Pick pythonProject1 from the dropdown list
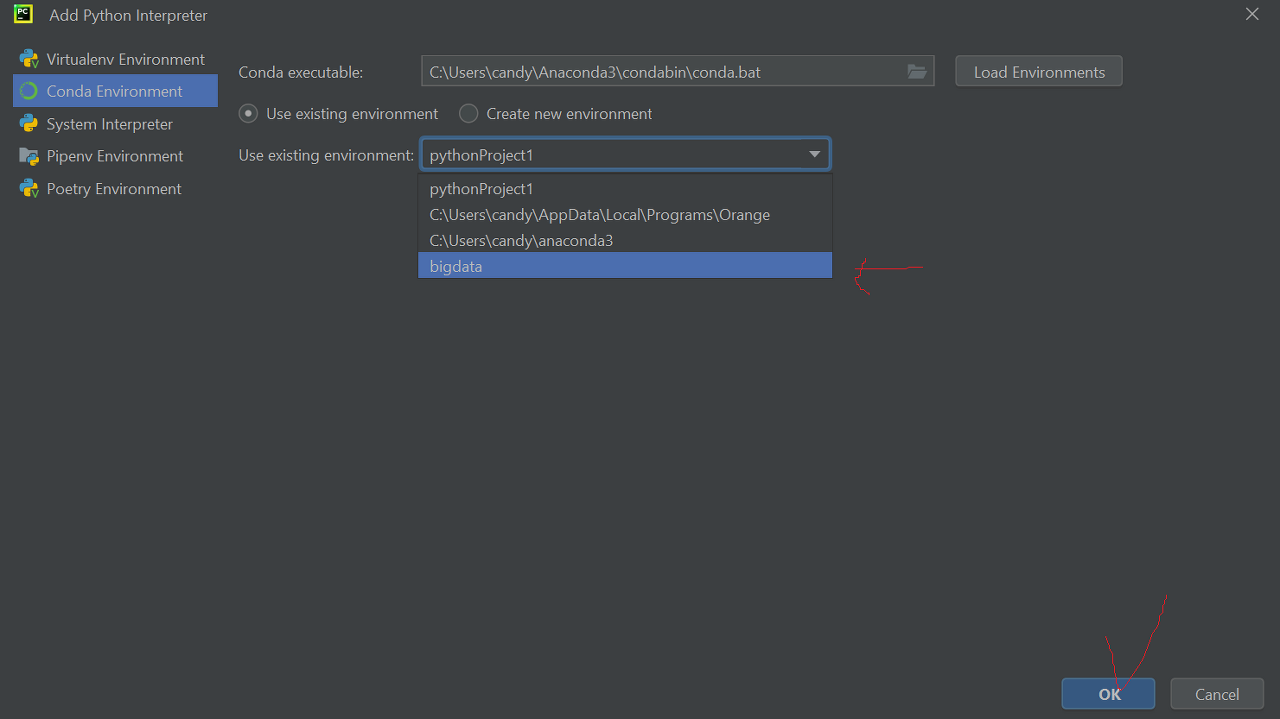The width and height of the screenshot is (1280, 719). click(625, 188)
